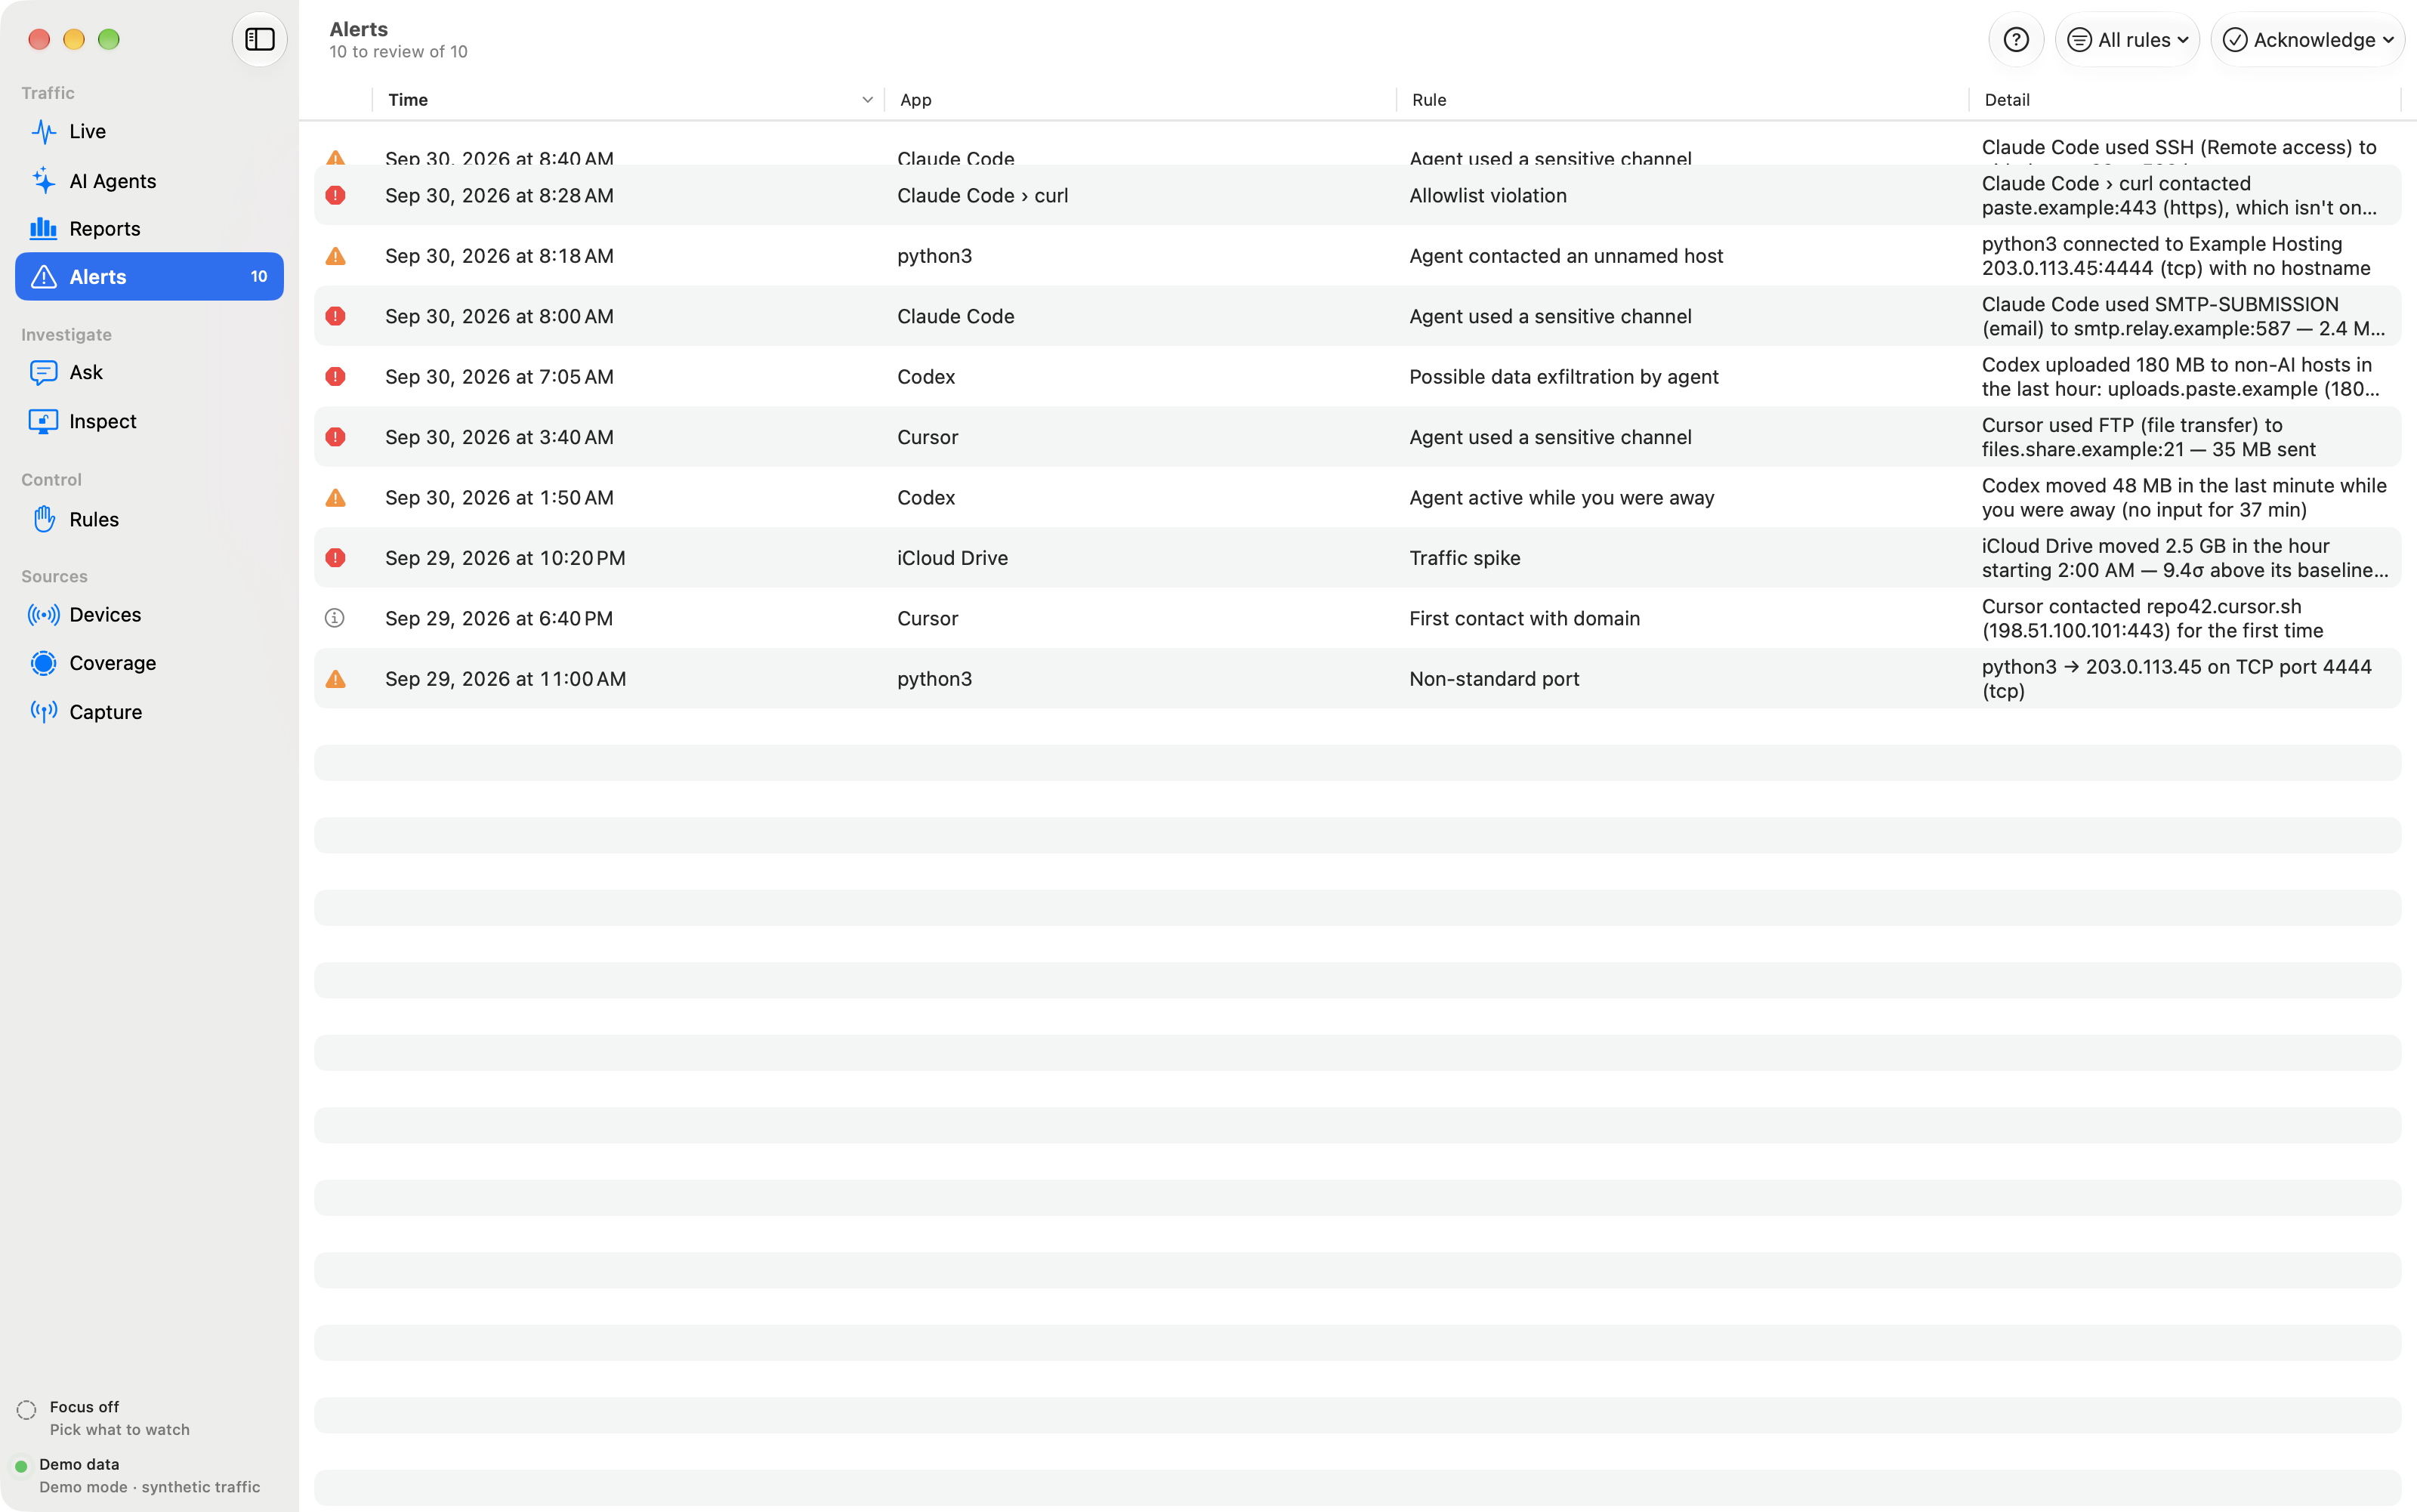
Task: Select 'First contact with domain' rule
Action: click(1524, 618)
